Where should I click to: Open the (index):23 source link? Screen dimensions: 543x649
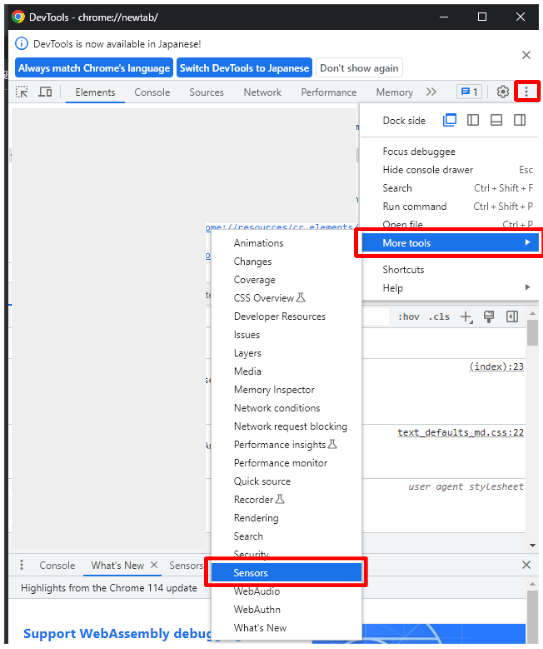[496, 367]
